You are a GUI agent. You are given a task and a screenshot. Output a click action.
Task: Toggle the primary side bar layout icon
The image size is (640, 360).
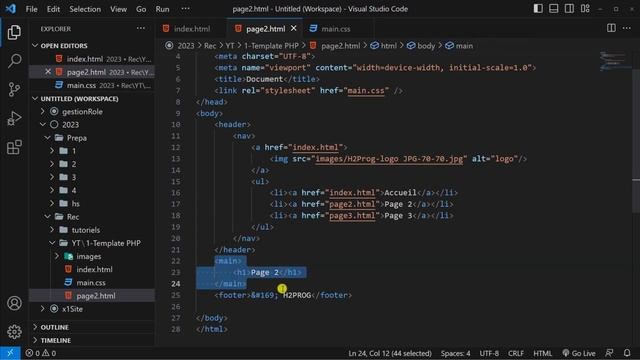tap(538, 9)
